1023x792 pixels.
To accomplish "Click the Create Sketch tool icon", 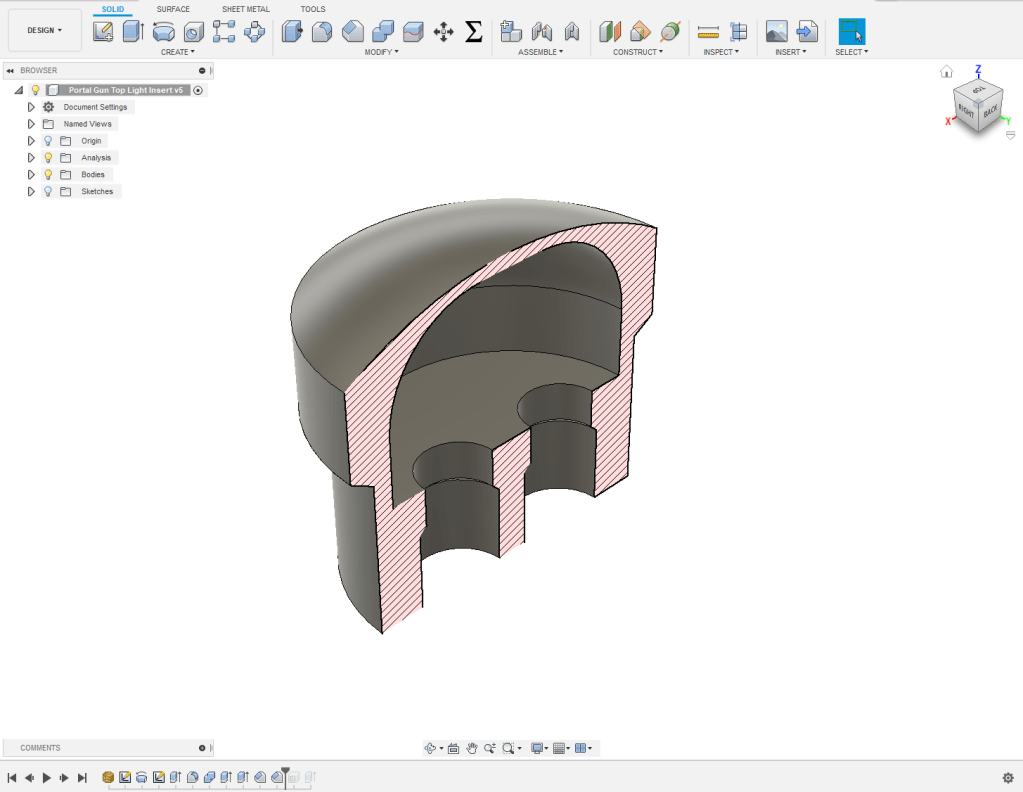I will point(102,32).
